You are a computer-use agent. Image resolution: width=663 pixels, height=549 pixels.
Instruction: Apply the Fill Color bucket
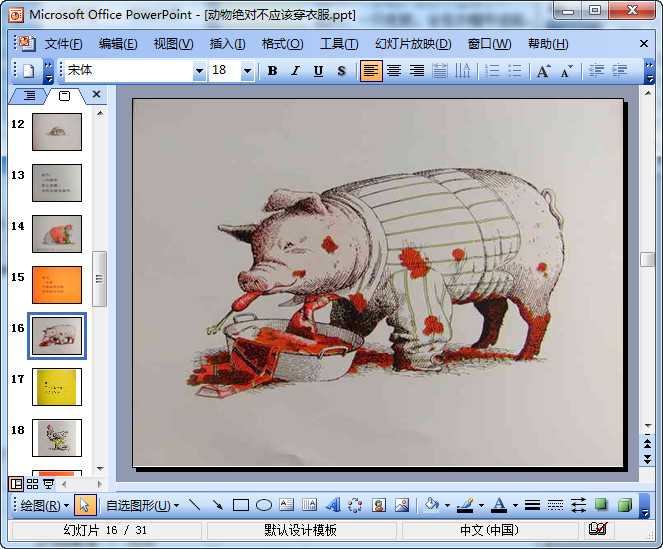[x=431, y=505]
